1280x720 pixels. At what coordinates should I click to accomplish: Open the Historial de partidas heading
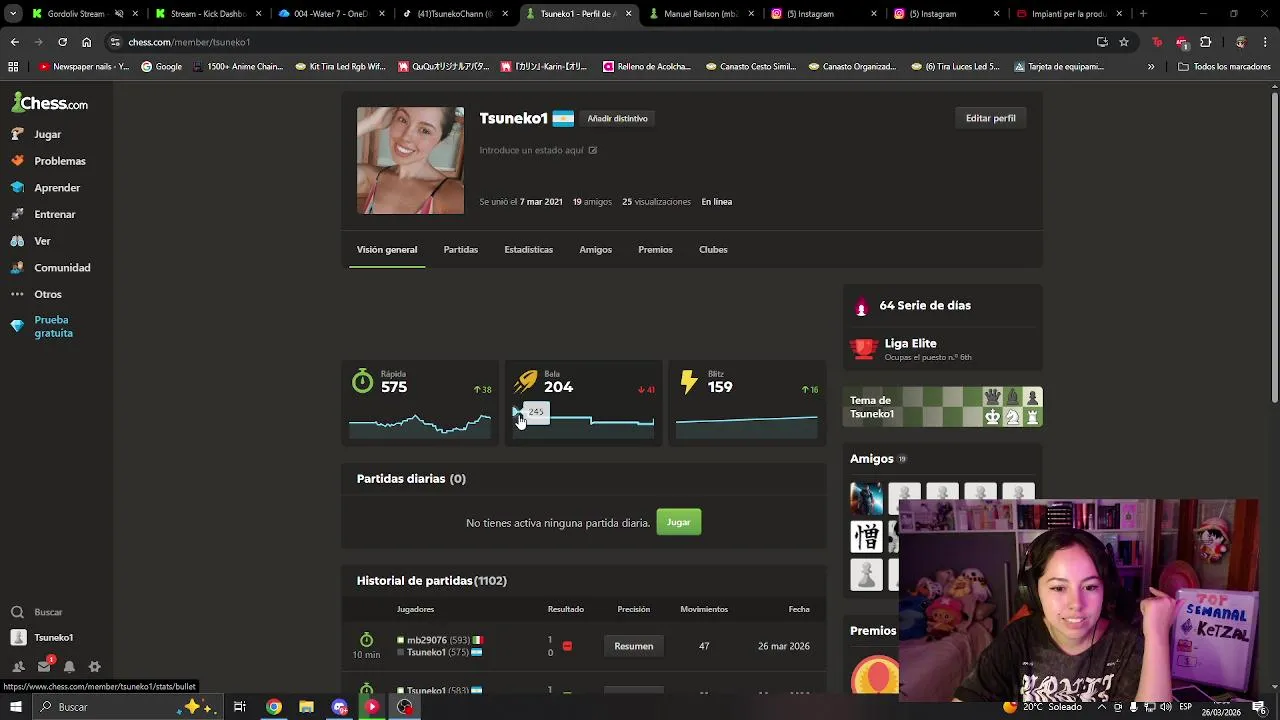pyautogui.click(x=431, y=581)
